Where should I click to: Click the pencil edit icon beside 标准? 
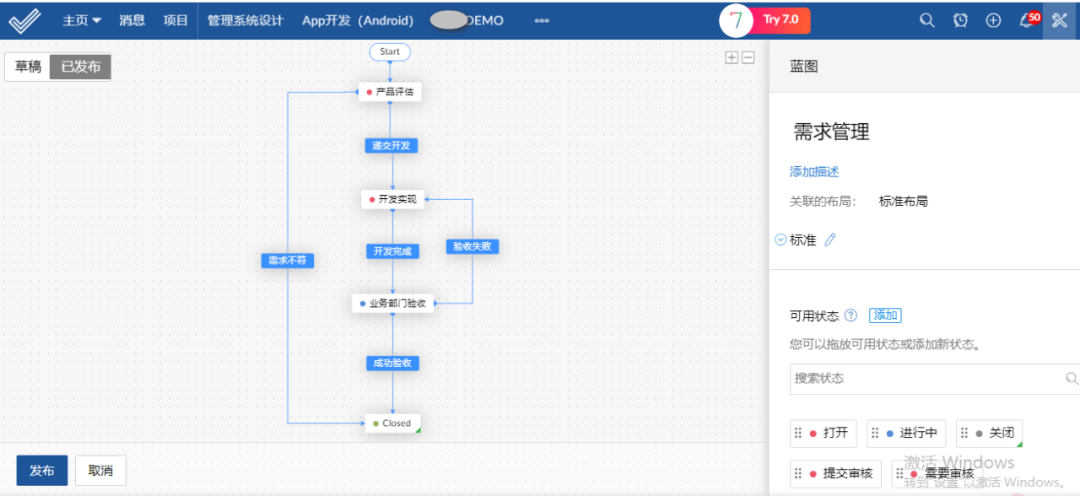830,240
